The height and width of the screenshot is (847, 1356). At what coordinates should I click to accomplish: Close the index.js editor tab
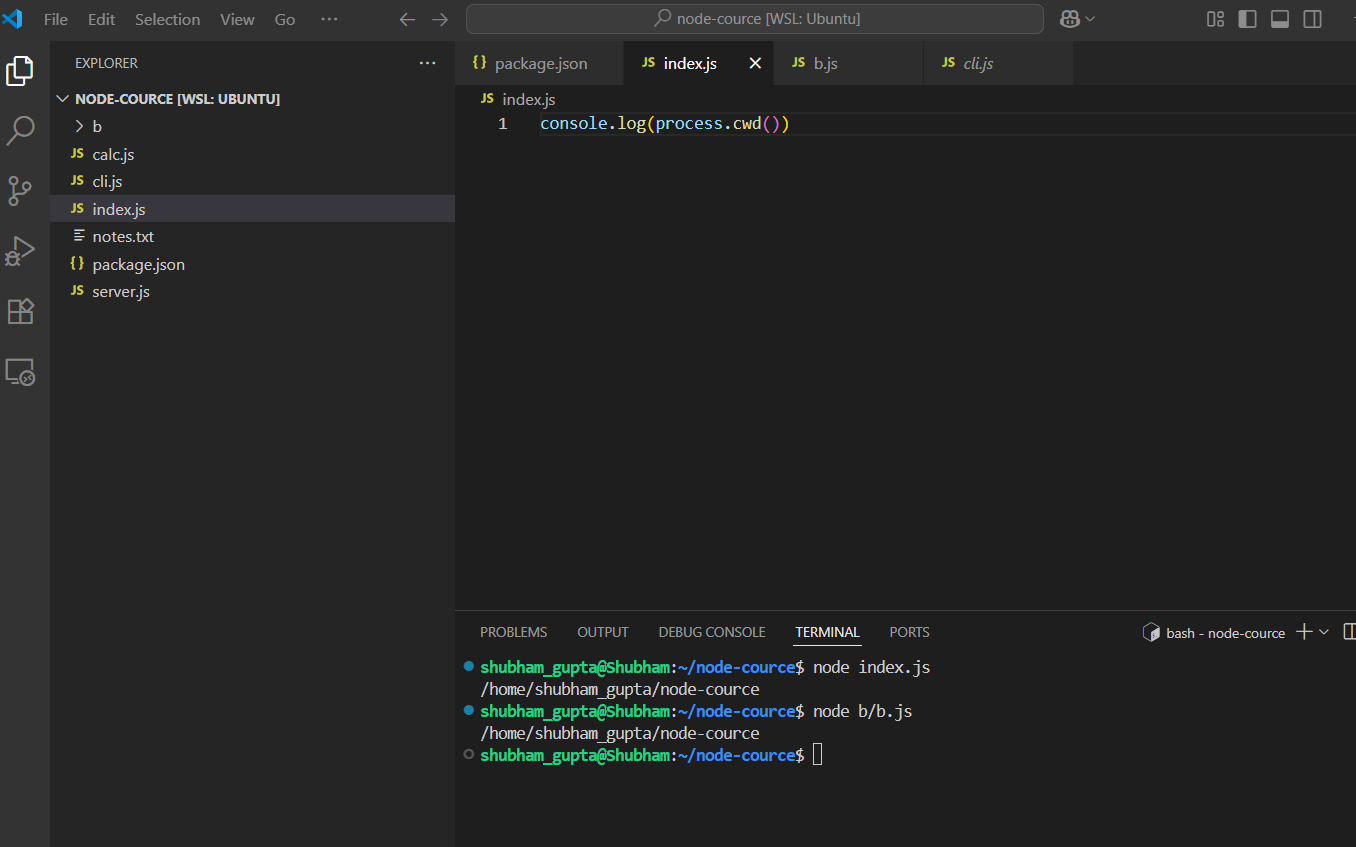[x=755, y=63]
